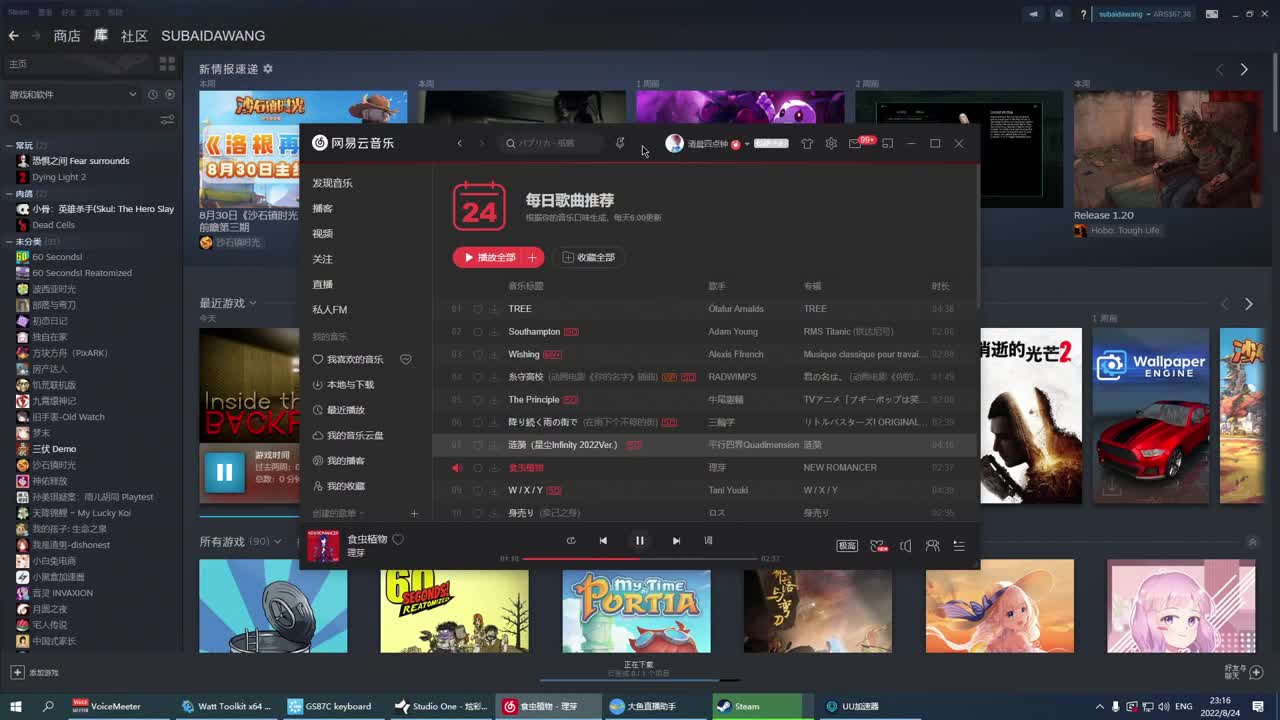Download the song TREE
This screenshot has height=720, width=1280.
494,309
